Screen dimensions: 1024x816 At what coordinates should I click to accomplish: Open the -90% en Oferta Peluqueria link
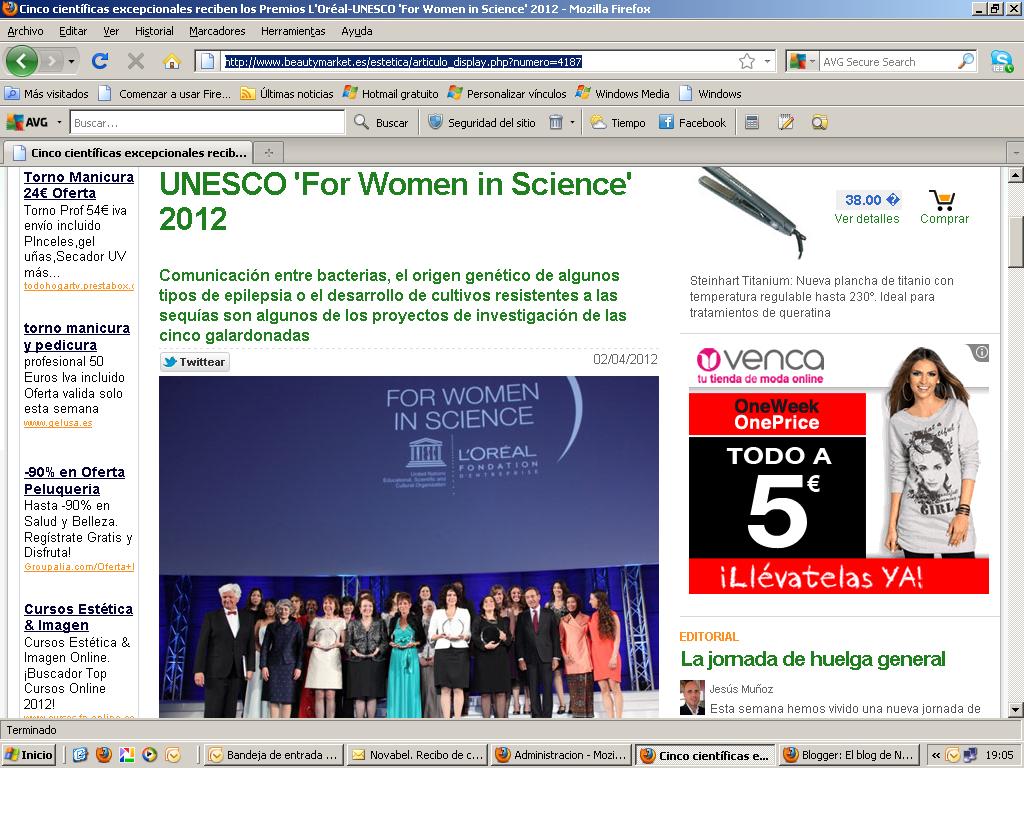74,480
